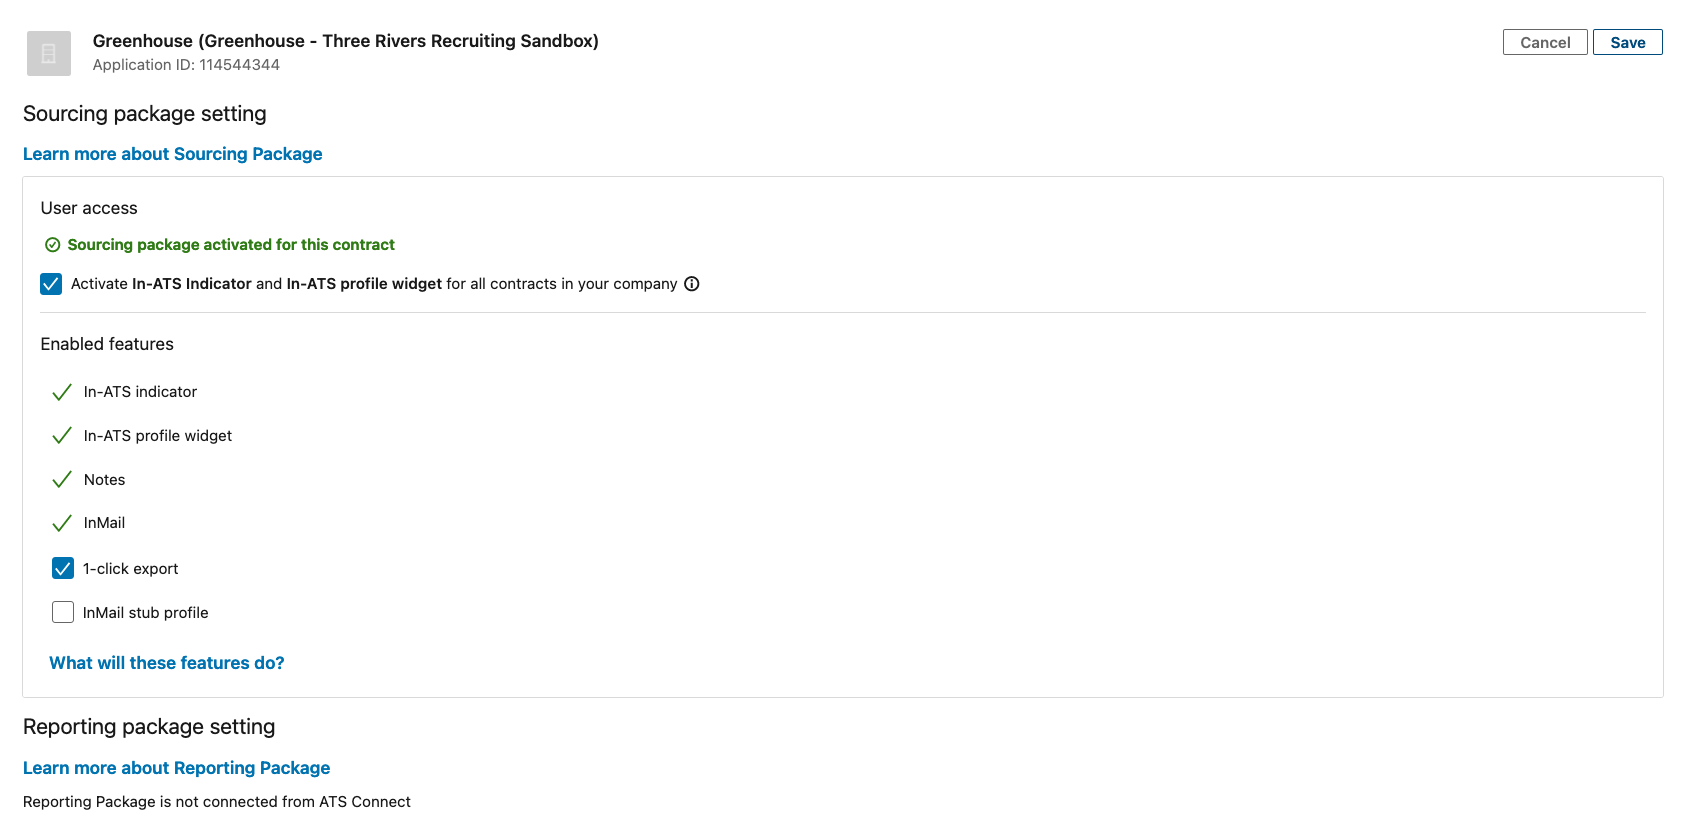Viewport: 1694px width, 819px height.
Task: Enable the InMail stub profile checkbox
Action: 63,612
